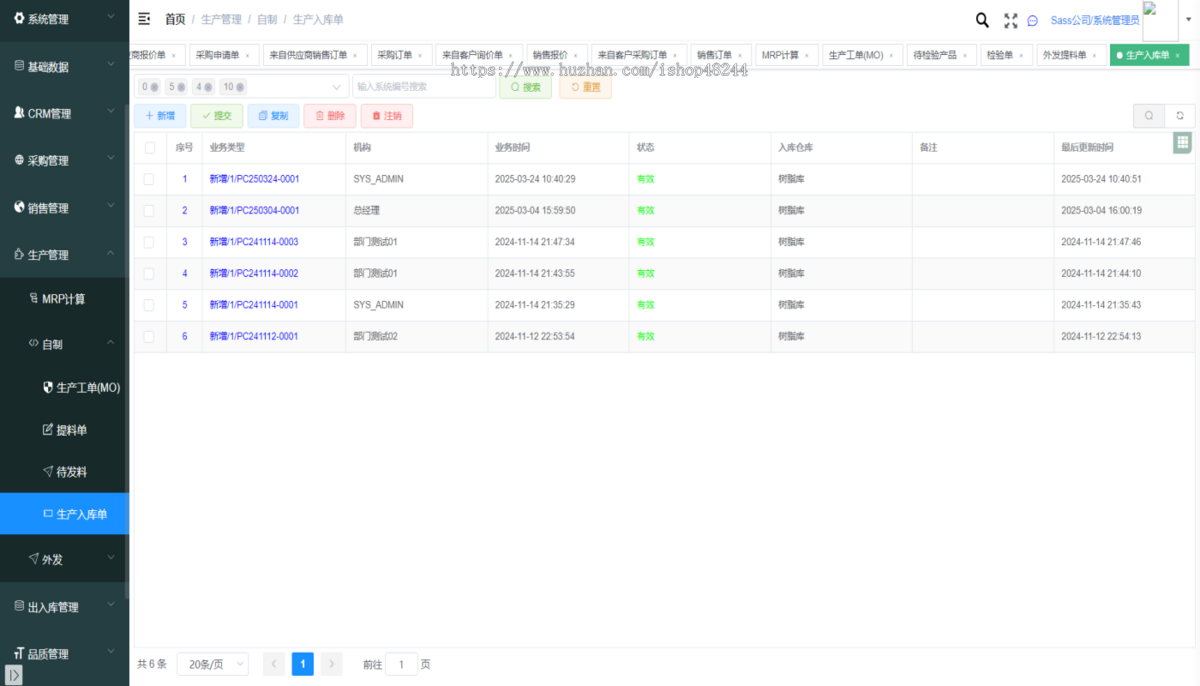Check the row for PC241114-0002

[150, 273]
